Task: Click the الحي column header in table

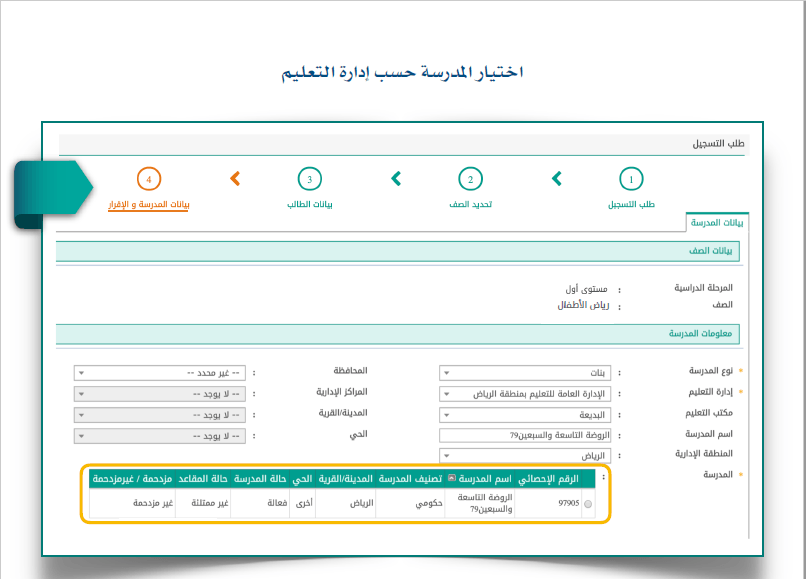Action: point(302,479)
